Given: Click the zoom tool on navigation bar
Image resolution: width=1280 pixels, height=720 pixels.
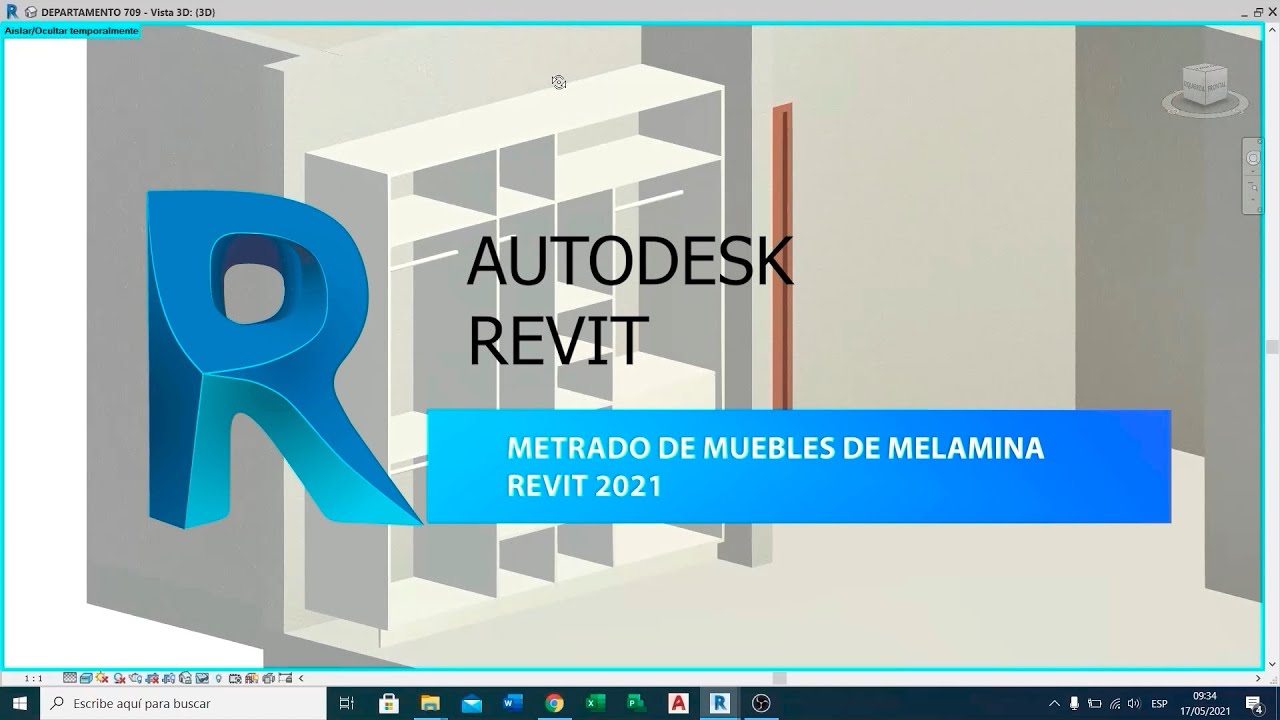Looking at the screenshot, I should (x=1253, y=188).
